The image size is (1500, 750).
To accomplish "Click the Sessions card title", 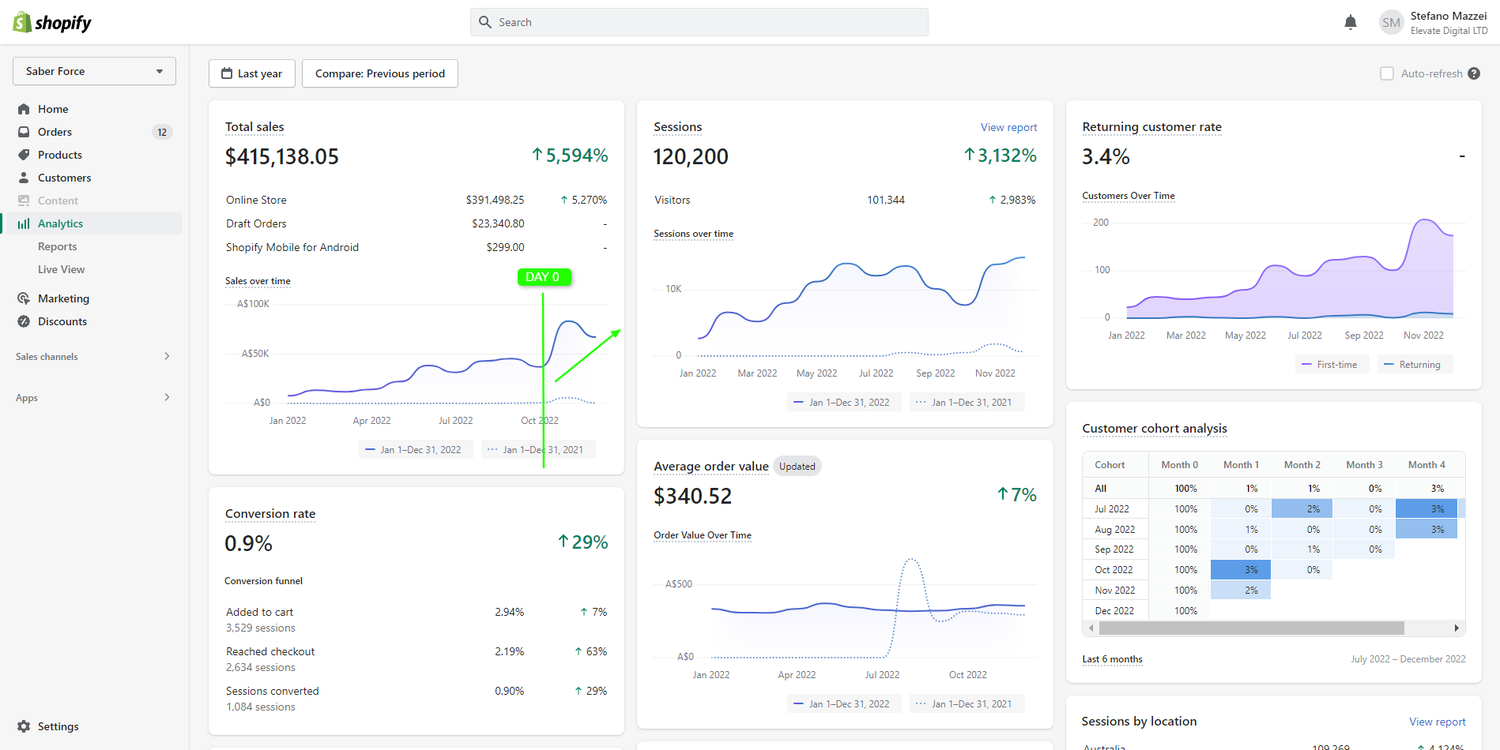I will [x=678, y=127].
